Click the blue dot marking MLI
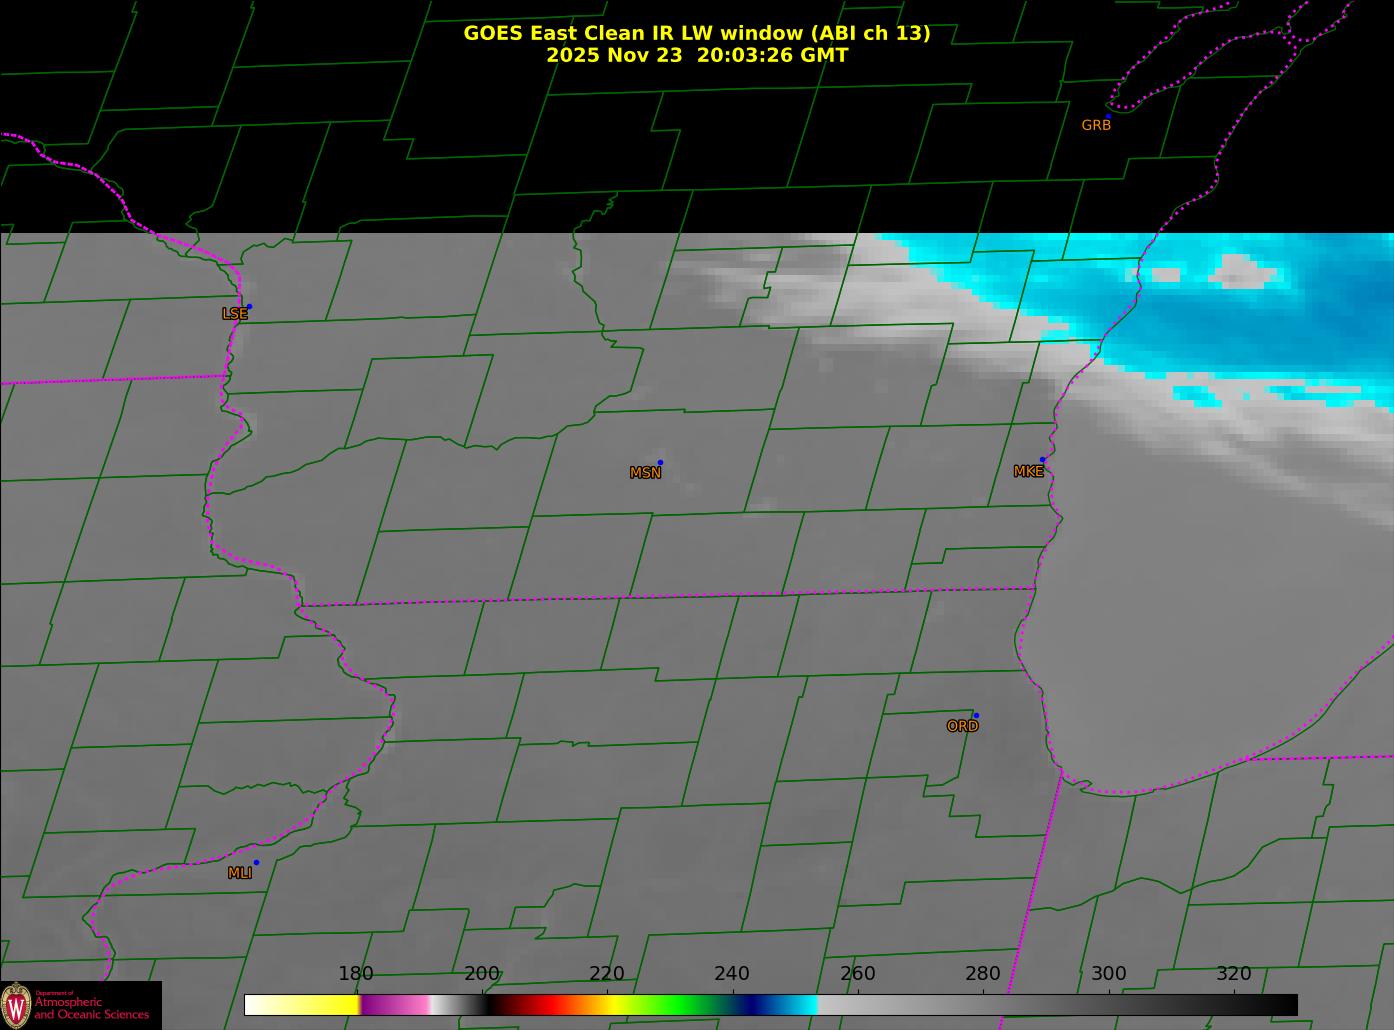The width and height of the screenshot is (1394, 1030). coord(256,863)
